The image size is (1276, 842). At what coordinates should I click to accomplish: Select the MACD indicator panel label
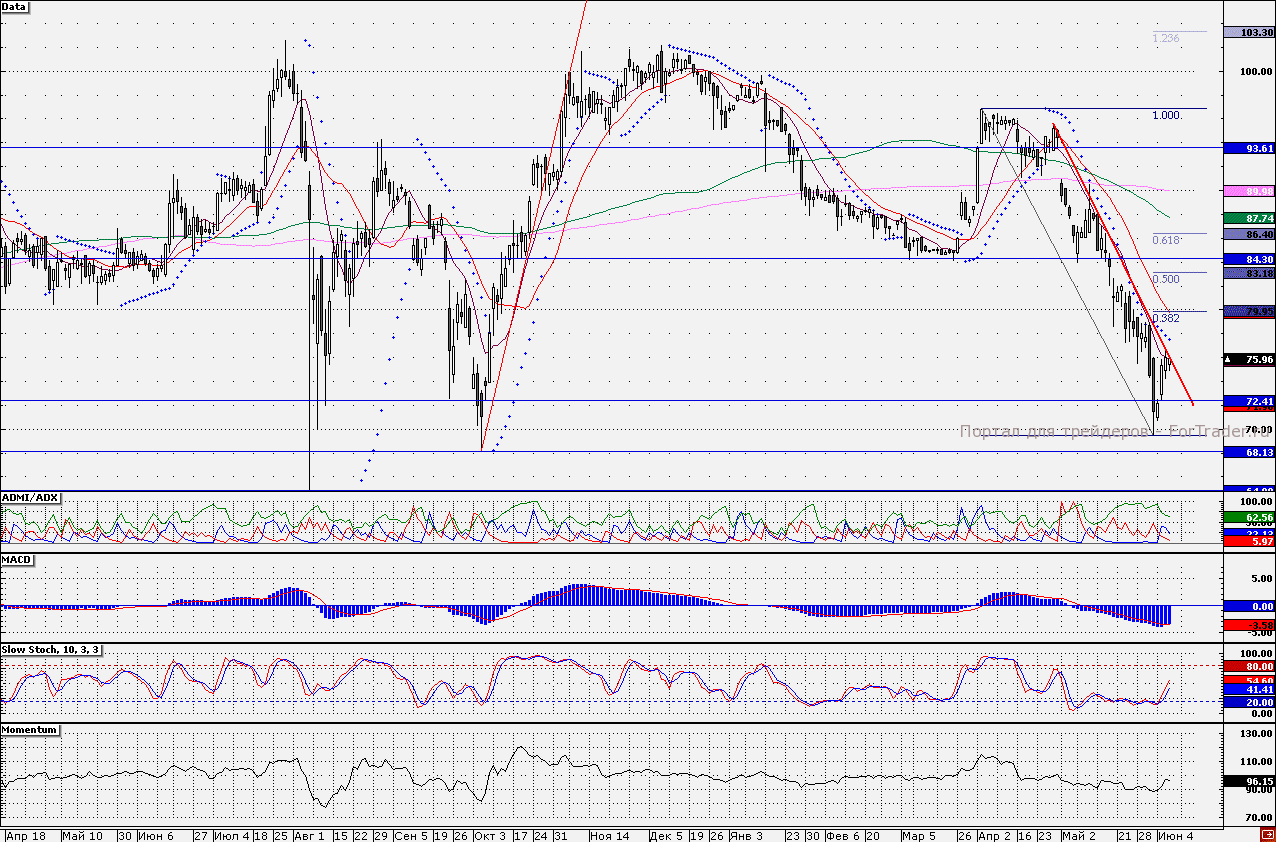[x=17, y=560]
